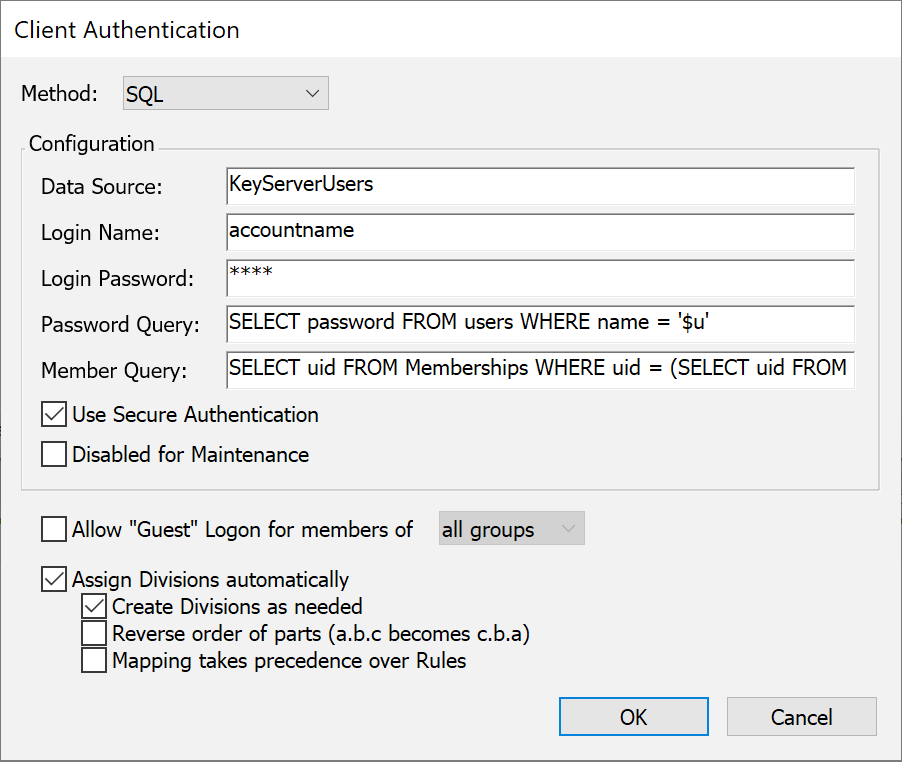This screenshot has width=902, height=762.
Task: Click the 'Method:' label text
Action: (x=60, y=94)
